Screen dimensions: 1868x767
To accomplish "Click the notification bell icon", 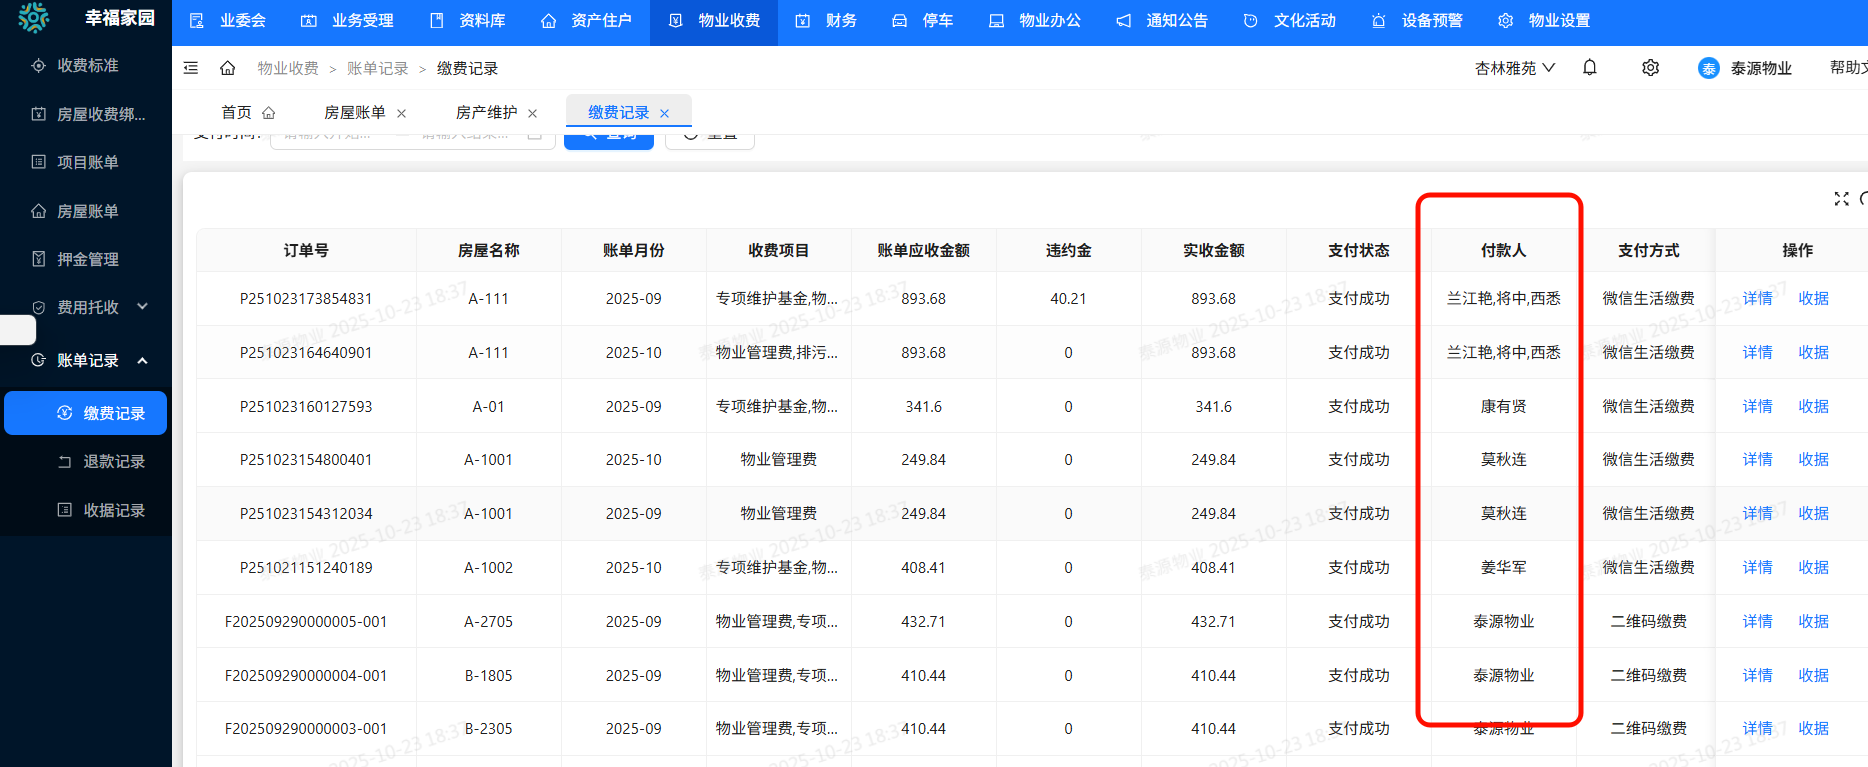I will point(1589,68).
